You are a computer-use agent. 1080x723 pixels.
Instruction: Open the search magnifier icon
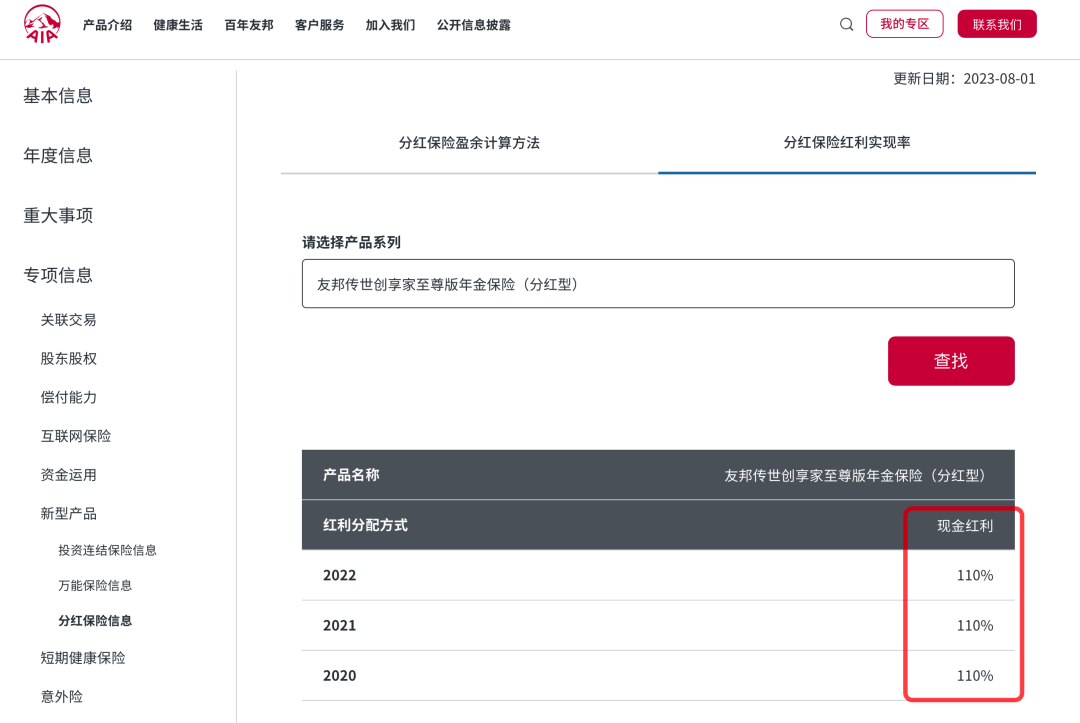click(x=847, y=25)
